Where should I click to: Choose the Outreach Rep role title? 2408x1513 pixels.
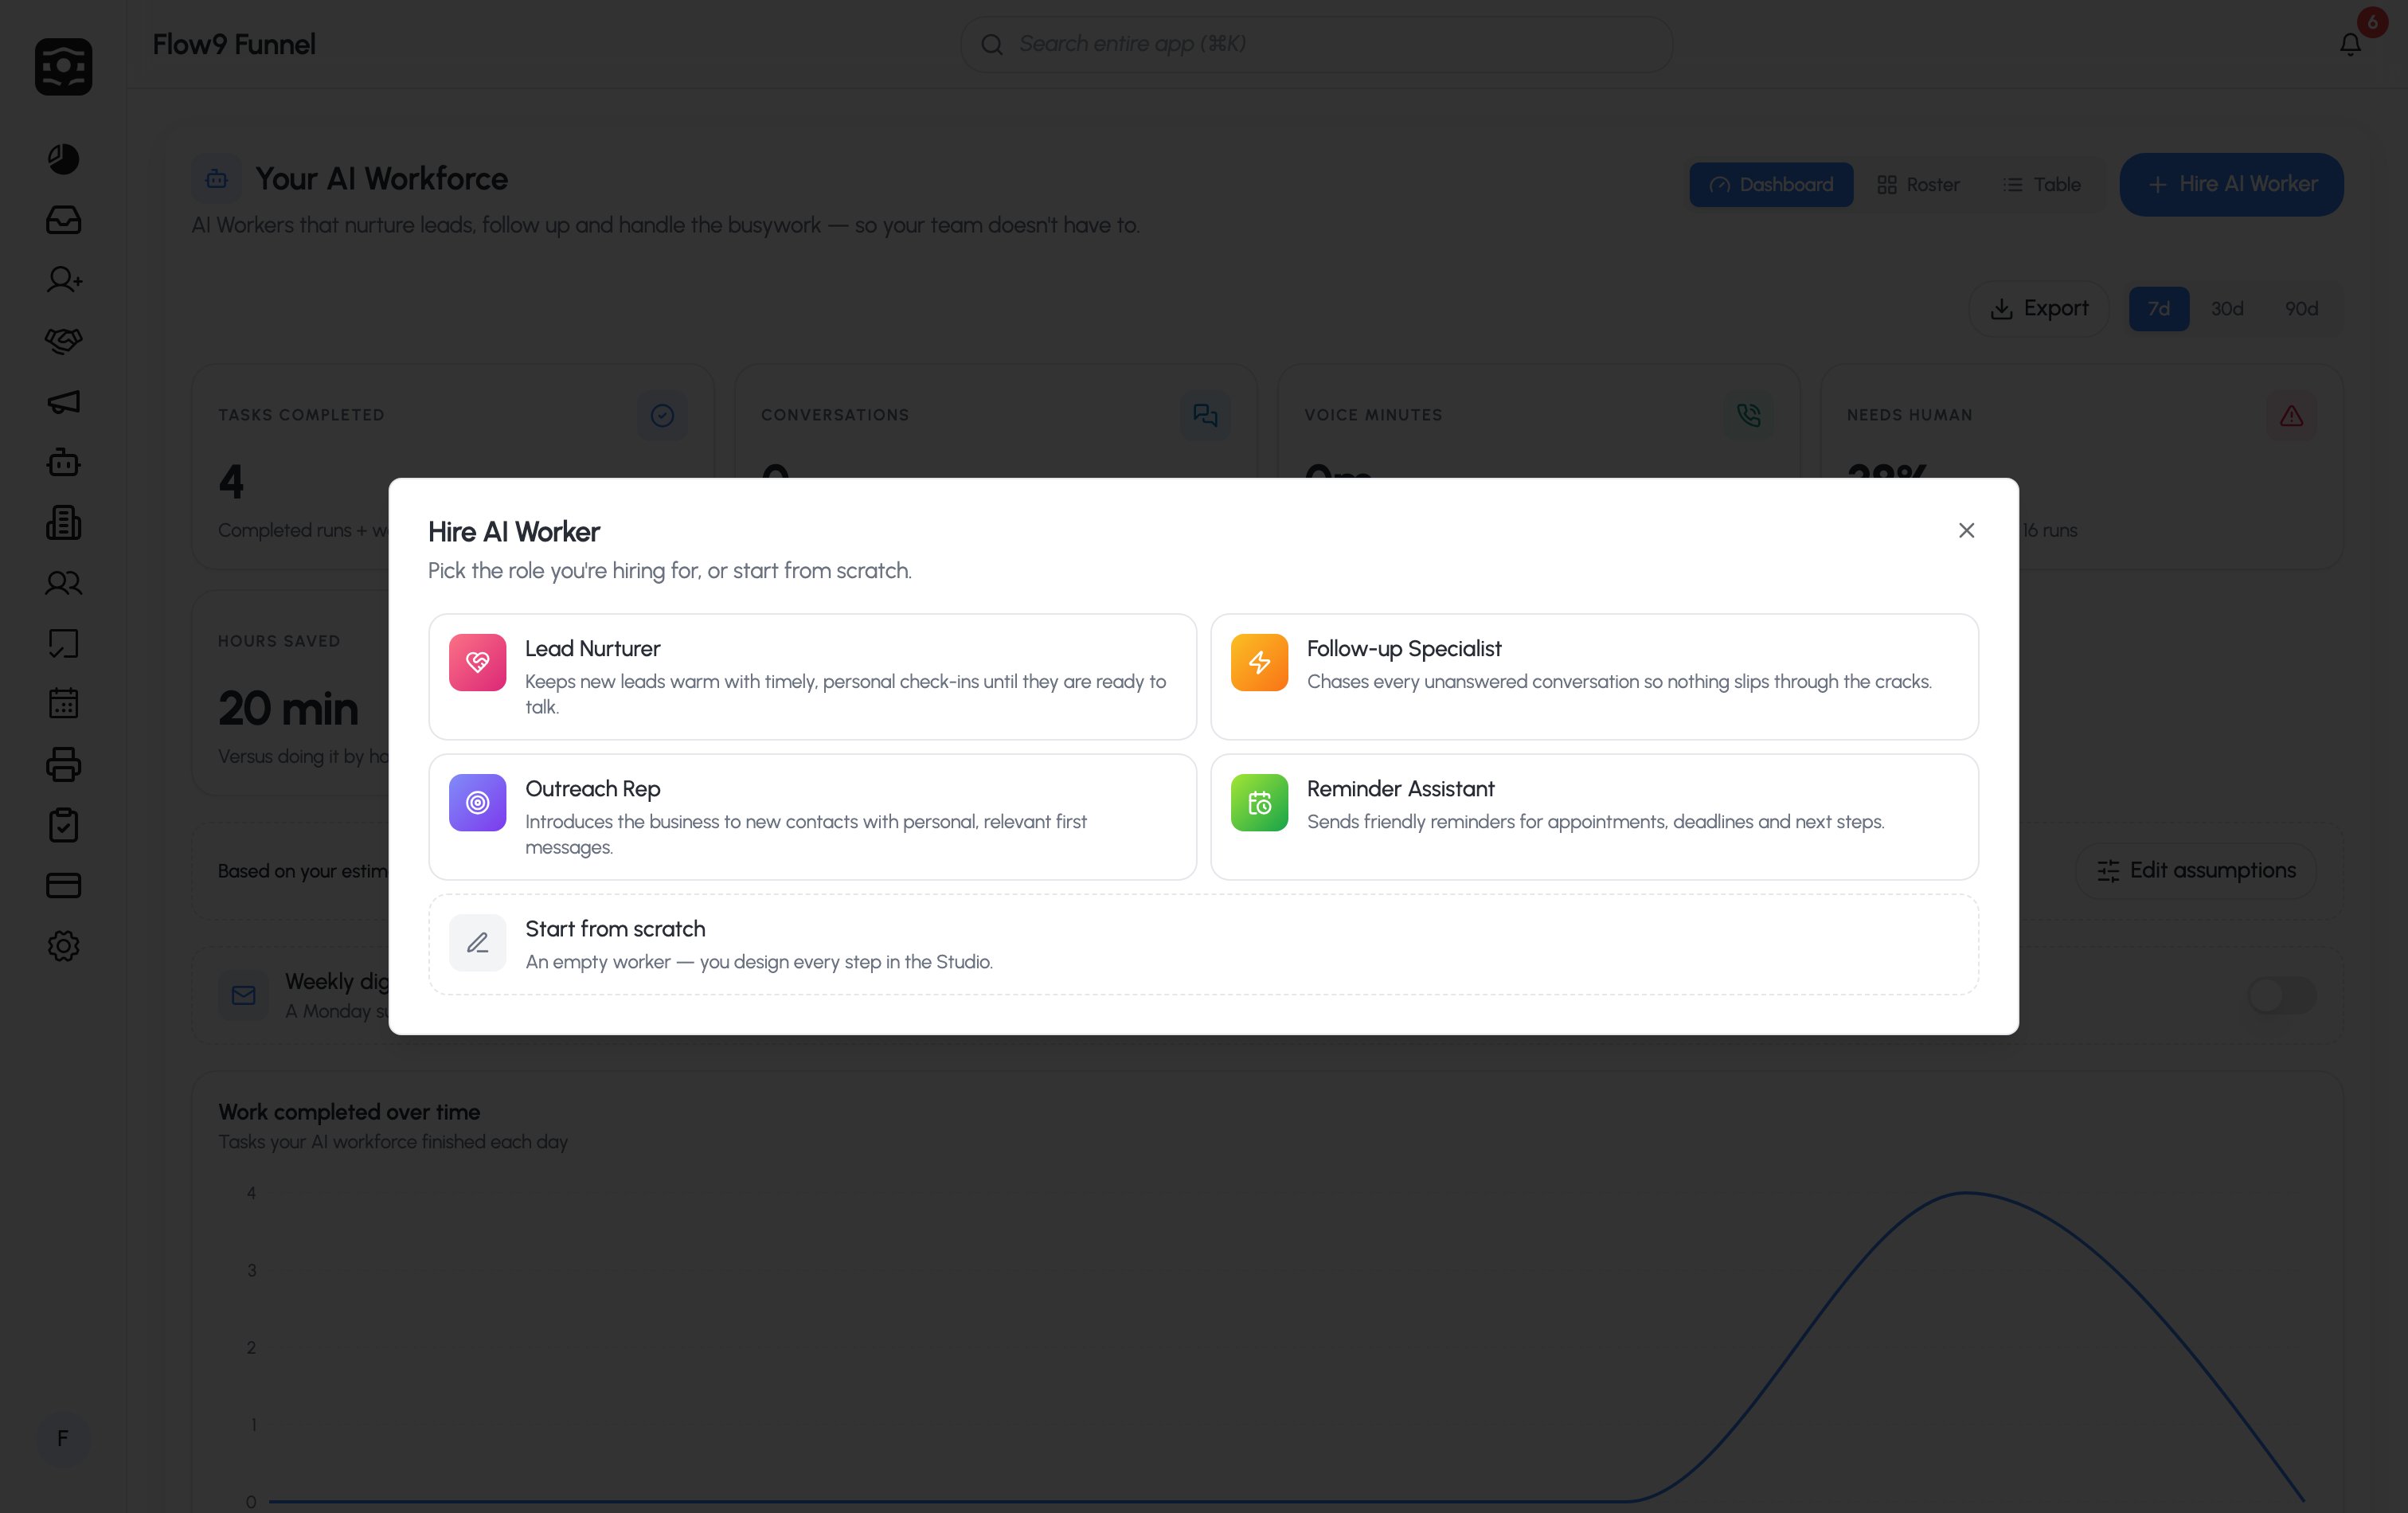pyautogui.click(x=593, y=789)
